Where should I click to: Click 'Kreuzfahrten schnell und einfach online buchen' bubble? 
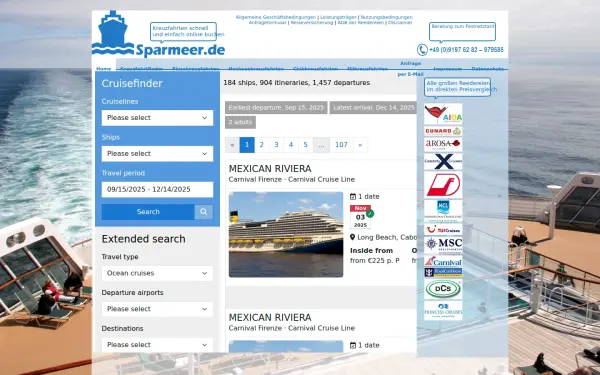point(183,31)
